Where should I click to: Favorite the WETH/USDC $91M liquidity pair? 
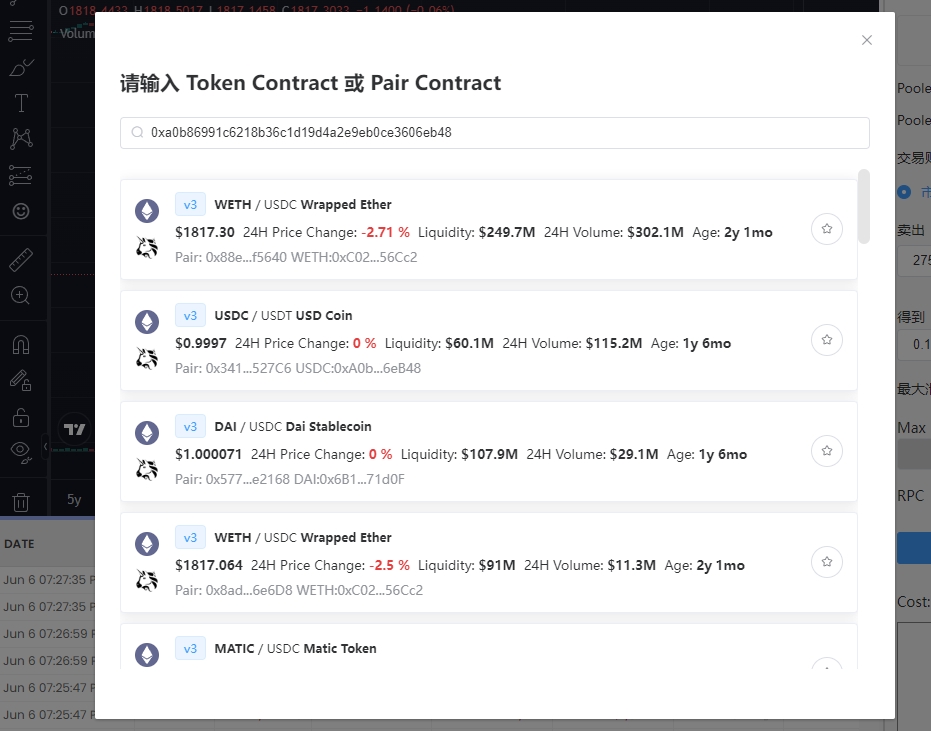pyautogui.click(x=827, y=562)
